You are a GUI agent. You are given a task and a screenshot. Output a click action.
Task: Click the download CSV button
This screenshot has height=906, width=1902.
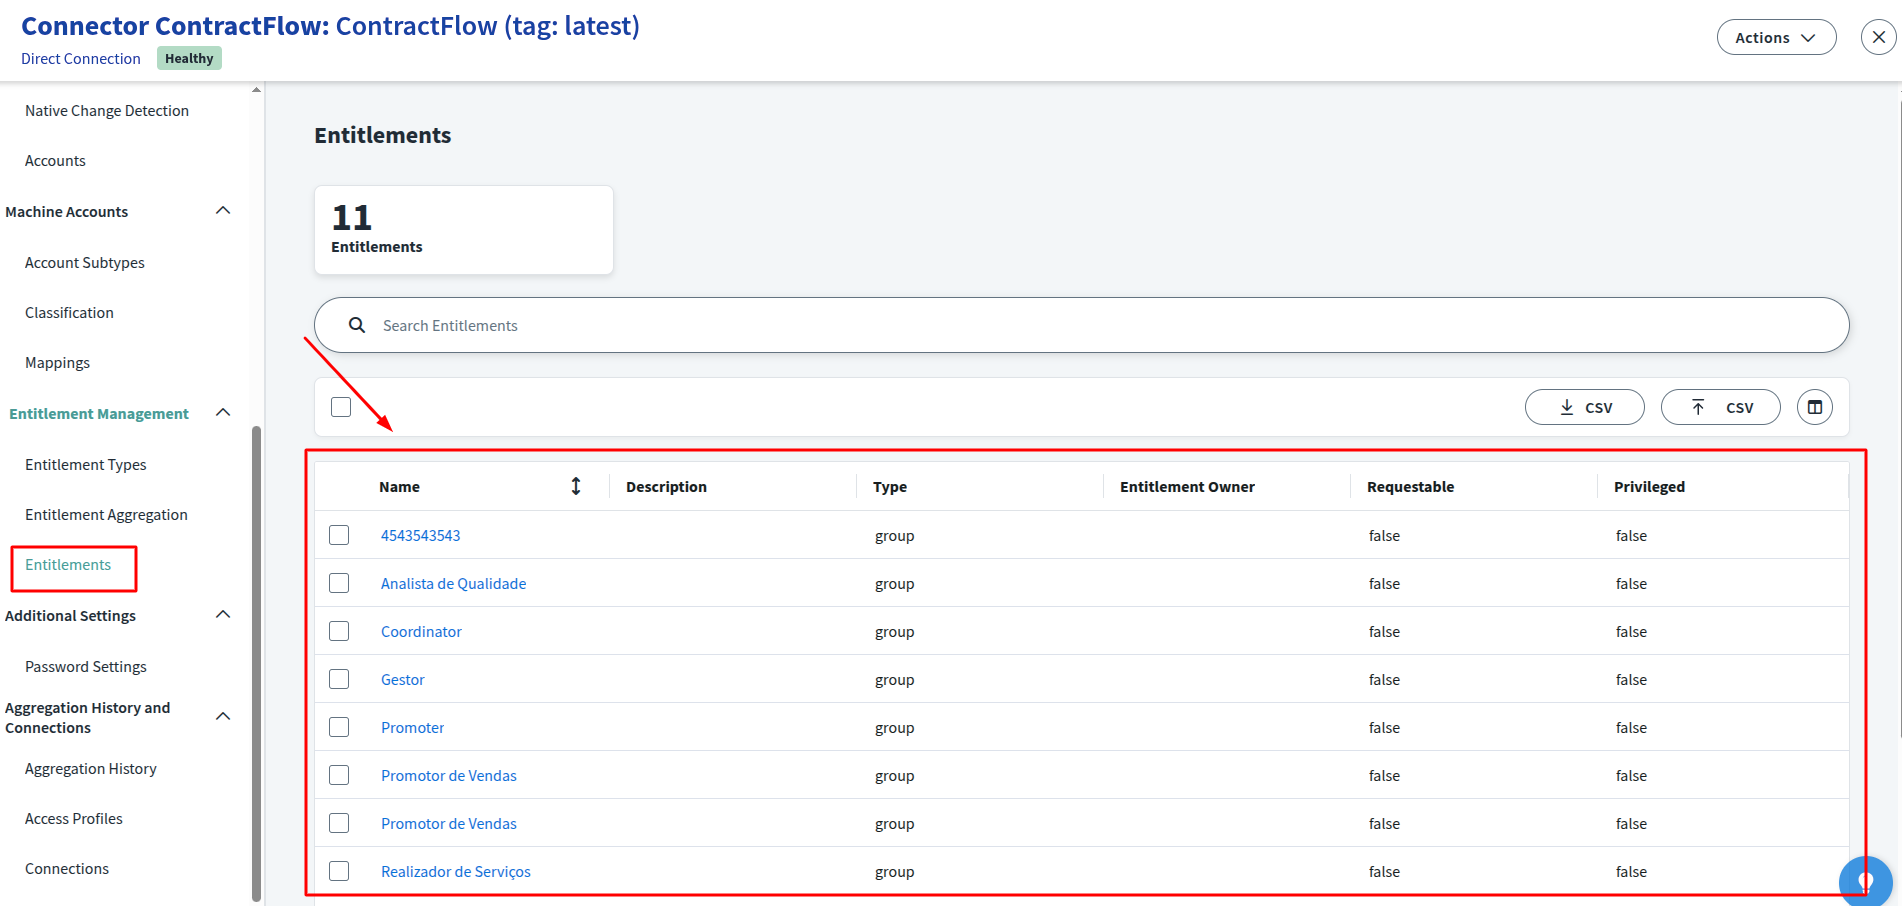click(x=1584, y=407)
